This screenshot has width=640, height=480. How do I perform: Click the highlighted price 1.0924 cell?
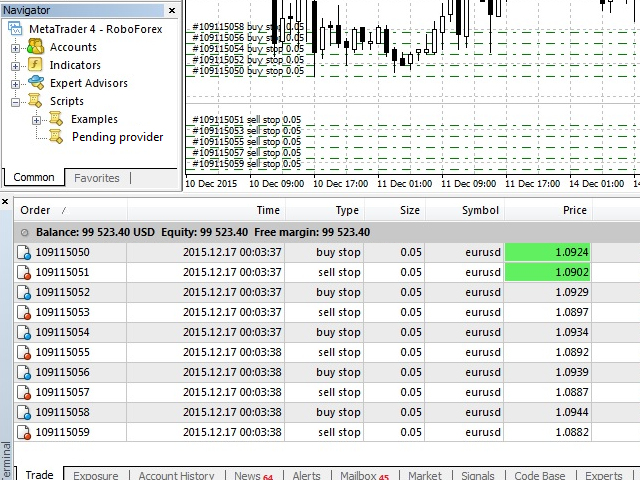click(547, 252)
